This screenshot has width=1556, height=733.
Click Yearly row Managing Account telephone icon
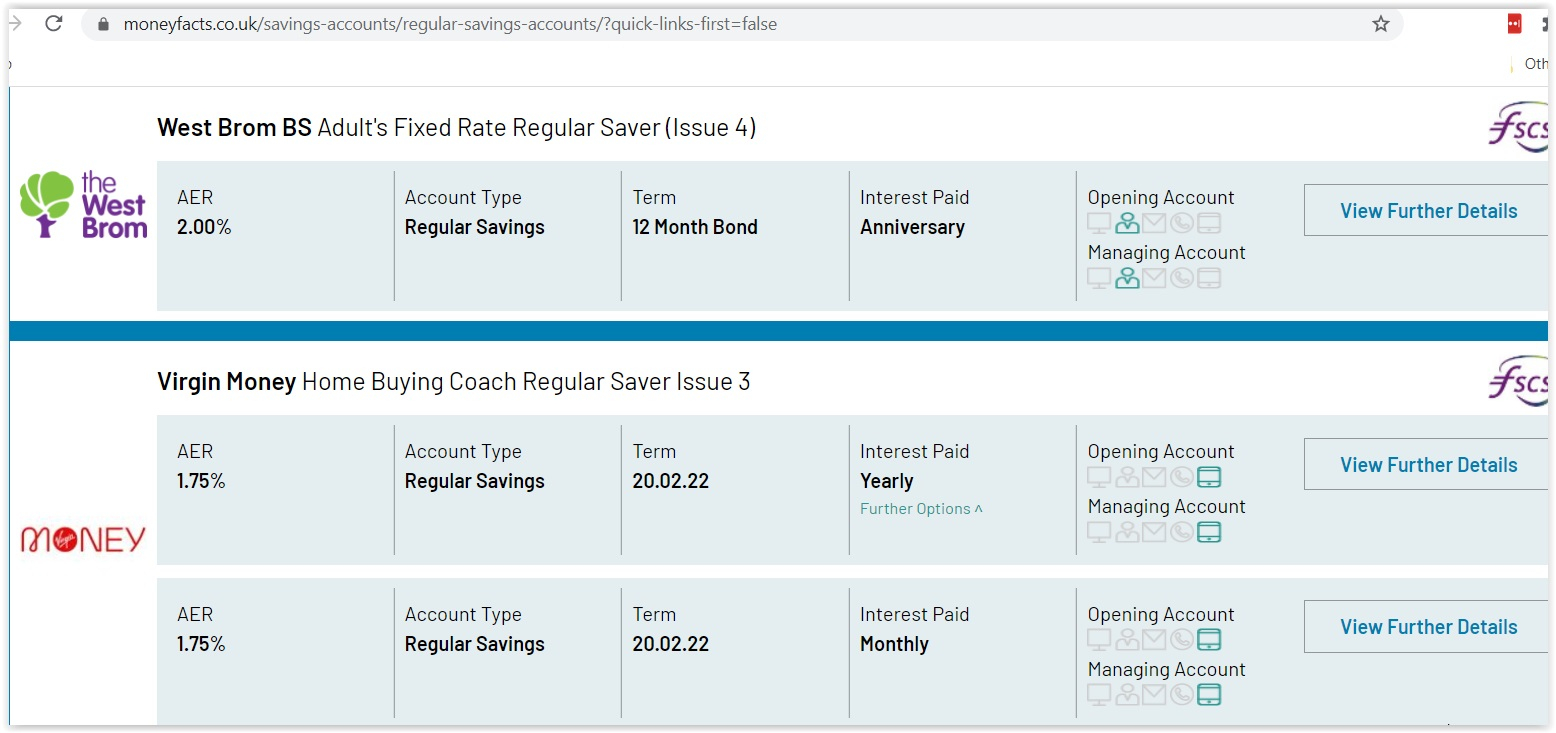1182,533
